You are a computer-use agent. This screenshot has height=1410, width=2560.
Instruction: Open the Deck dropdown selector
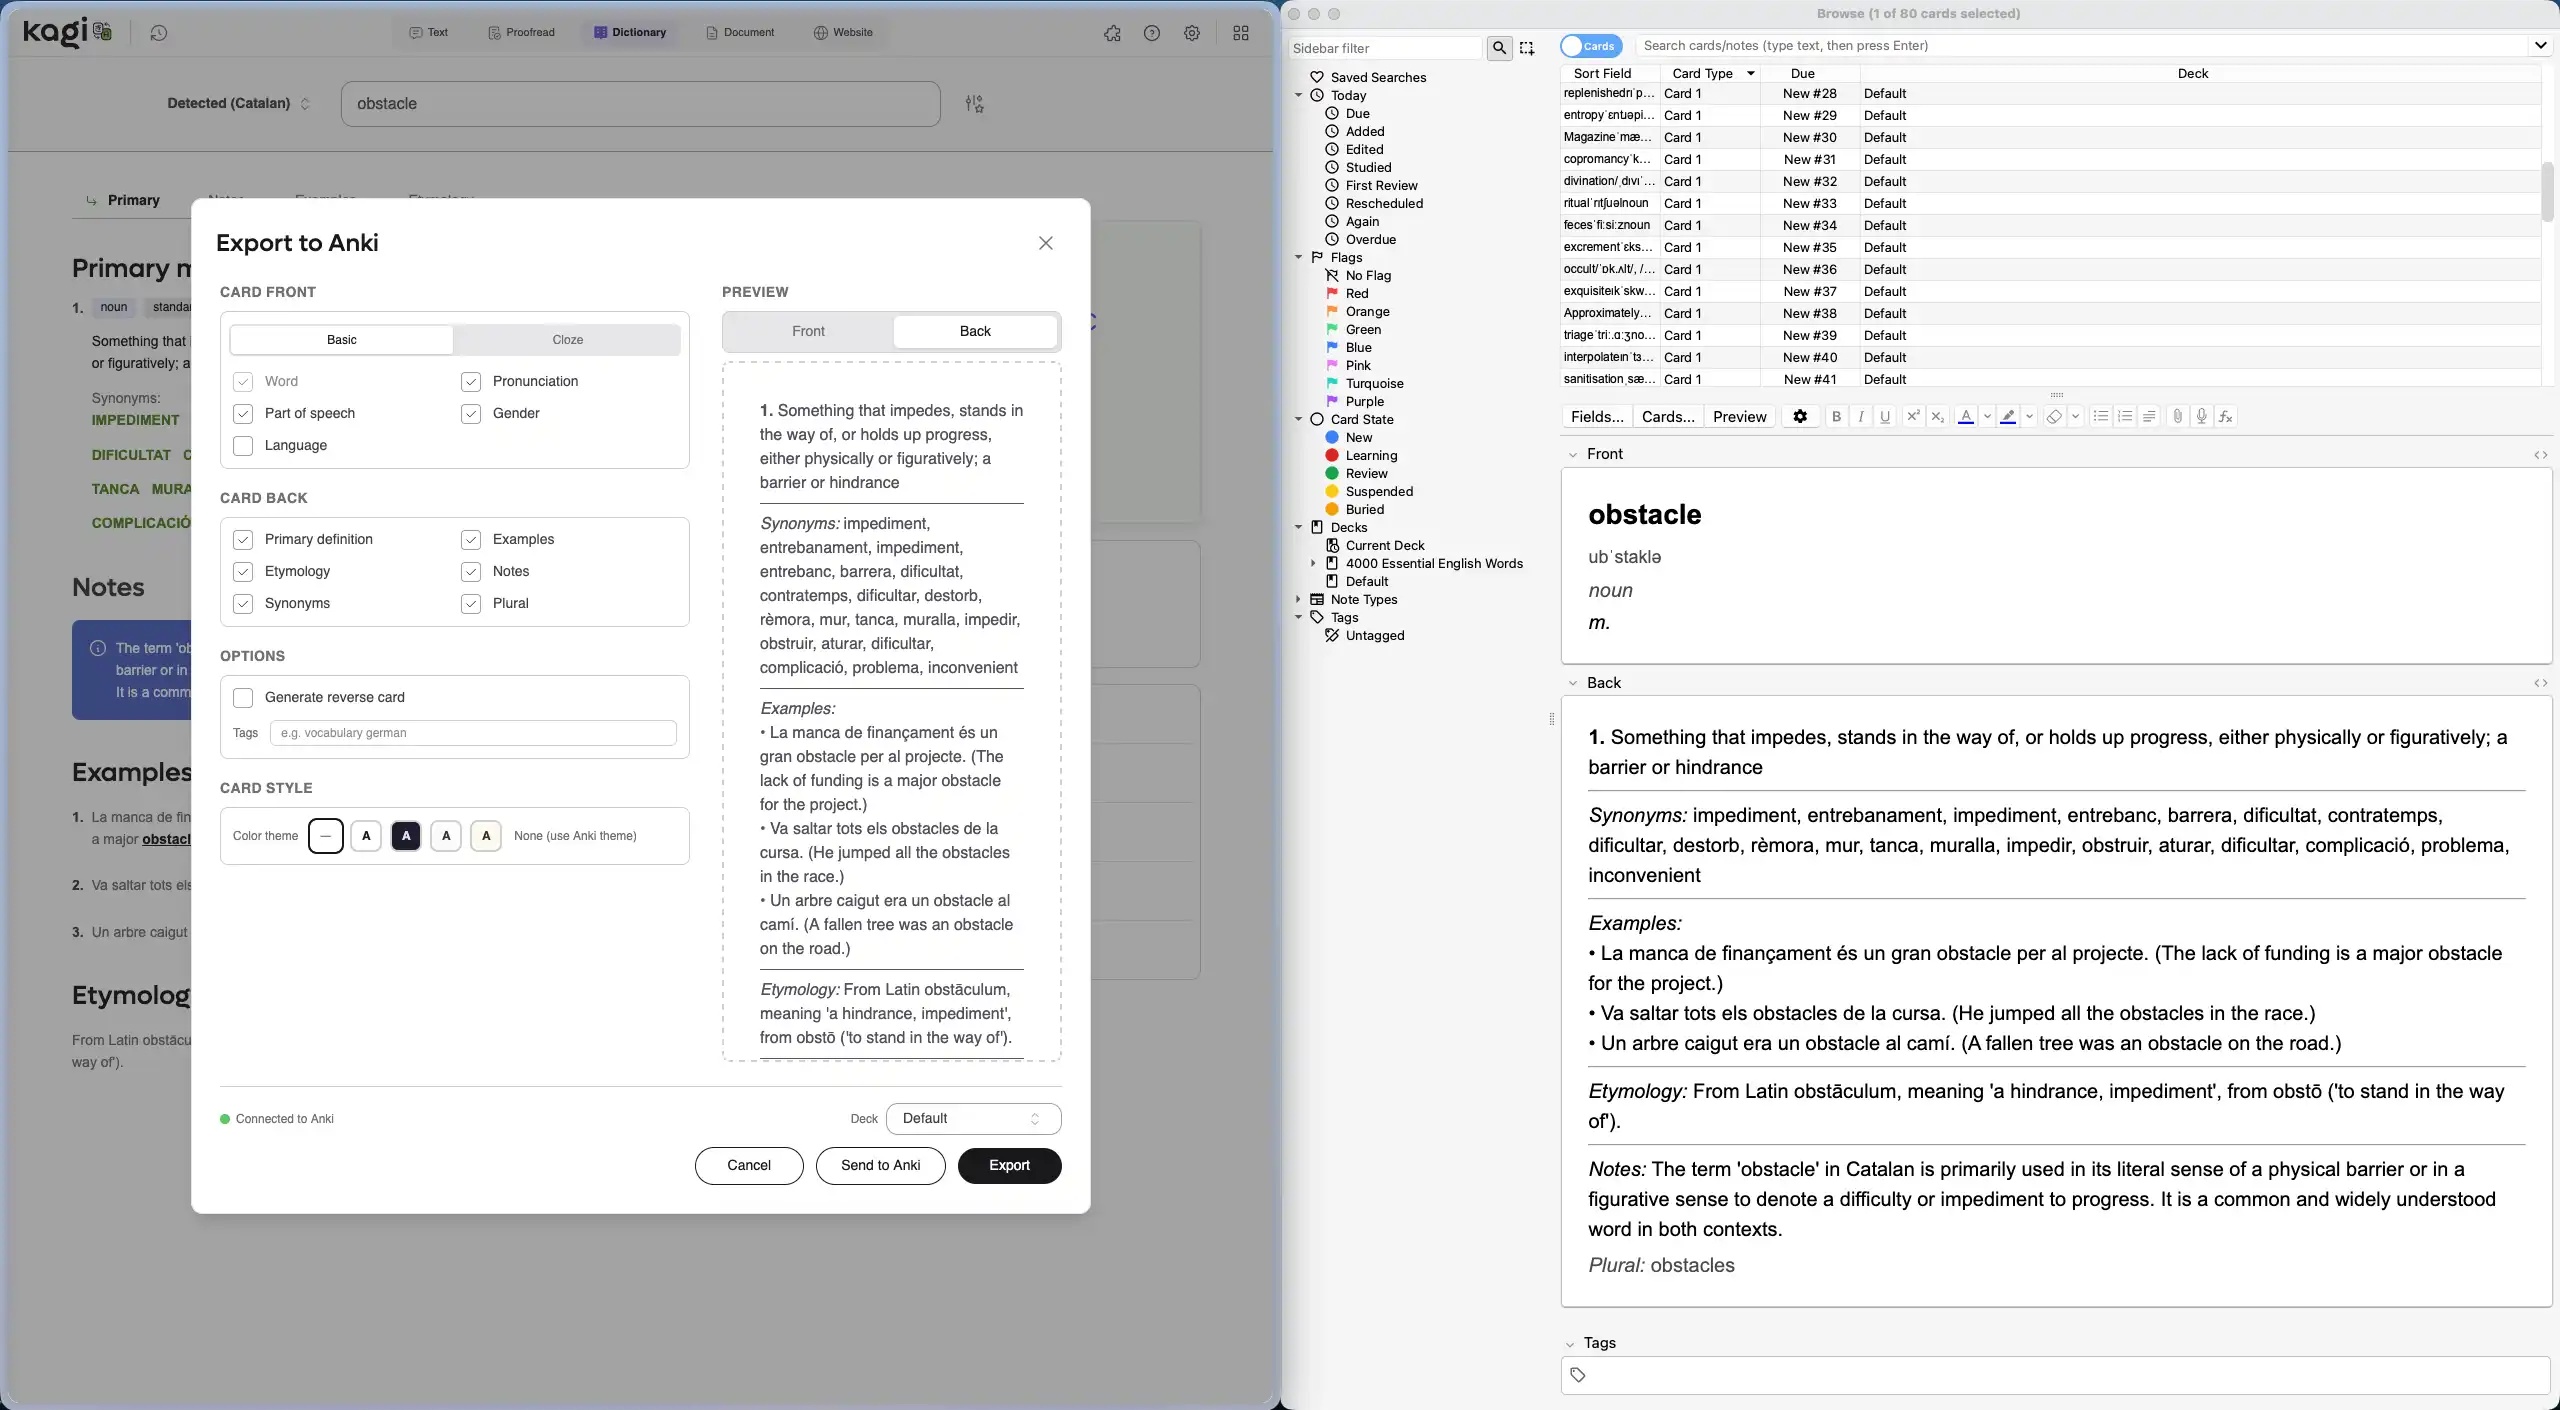tap(972, 1119)
